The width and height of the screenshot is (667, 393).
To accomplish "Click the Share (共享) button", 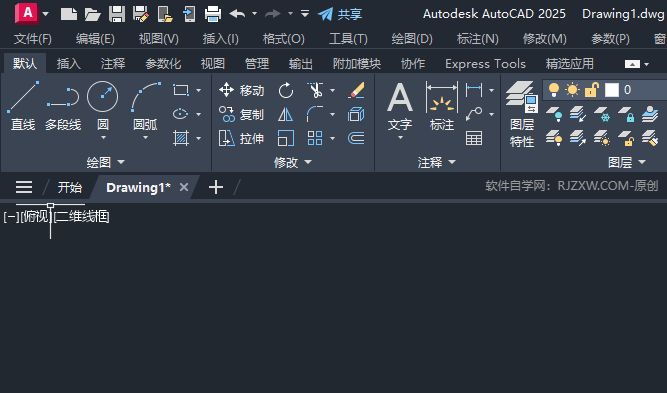I will 340,14.
